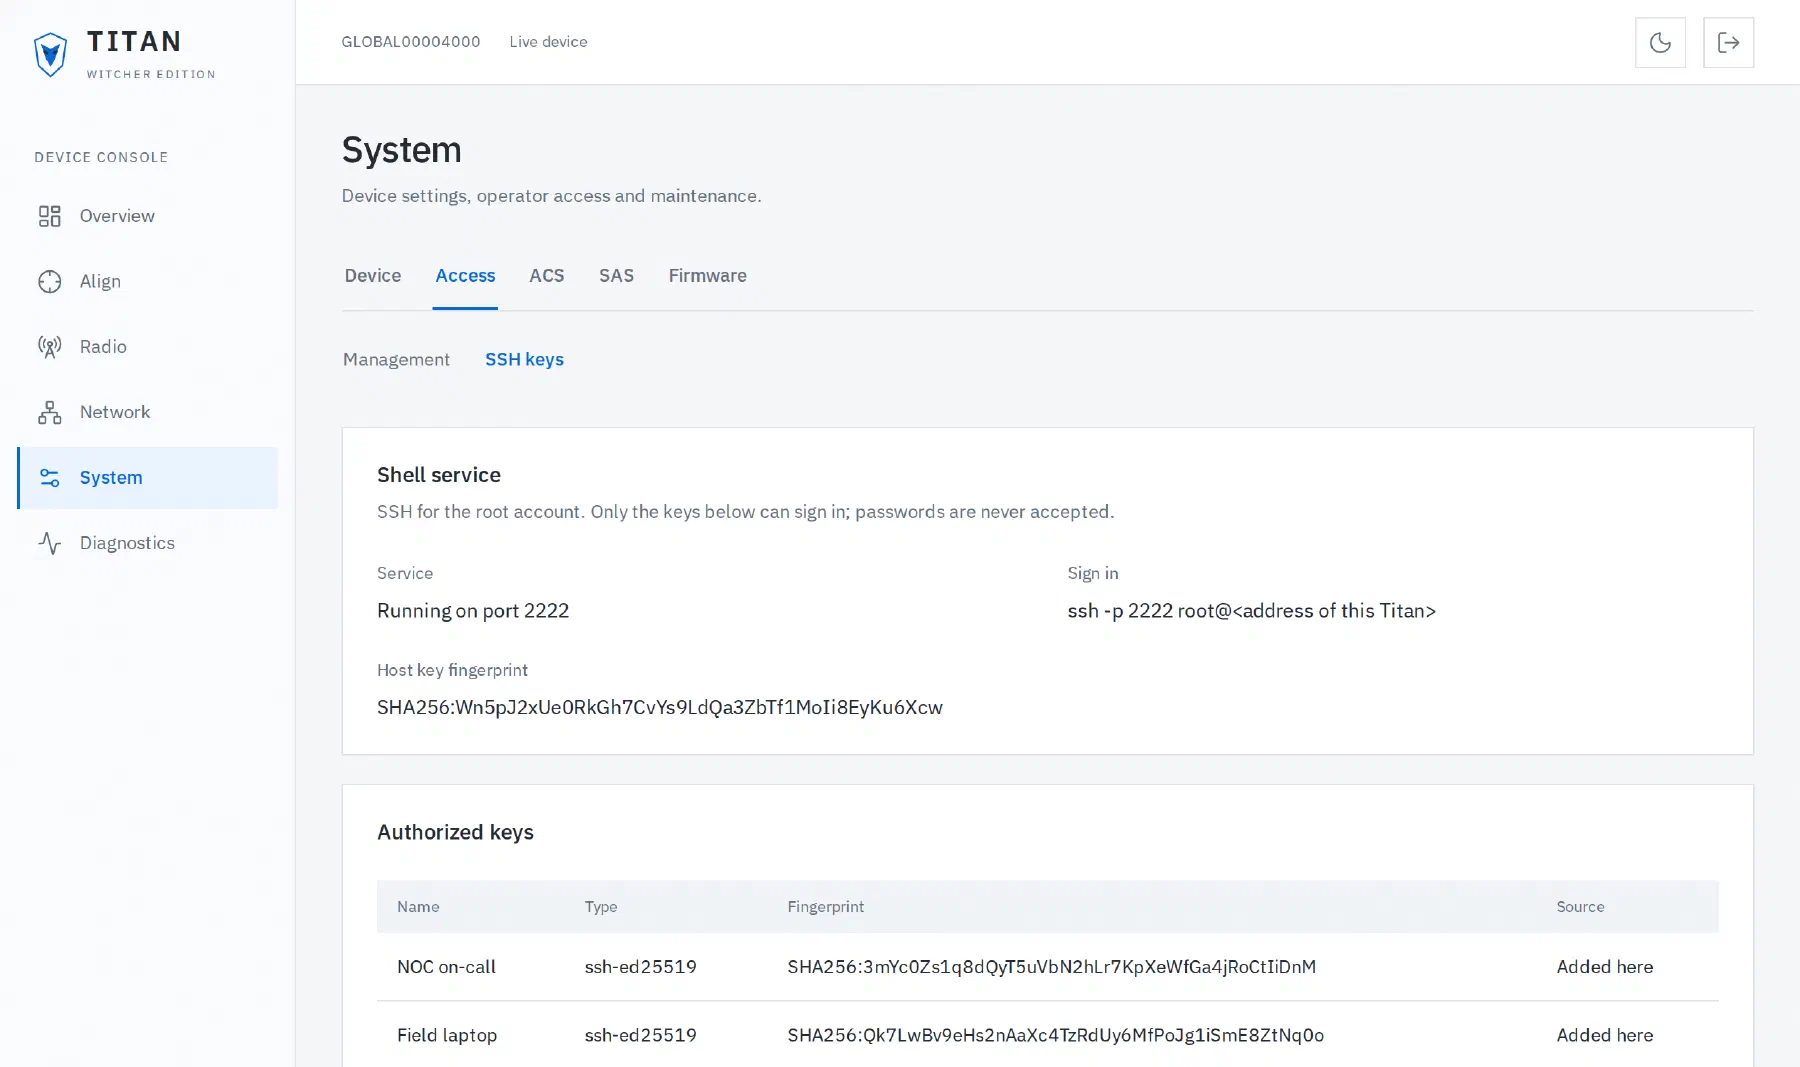1800x1067 pixels.
Task: Click the NOC on-call fingerprint SHA256:3mYc0Zs
Action: click(1052, 967)
